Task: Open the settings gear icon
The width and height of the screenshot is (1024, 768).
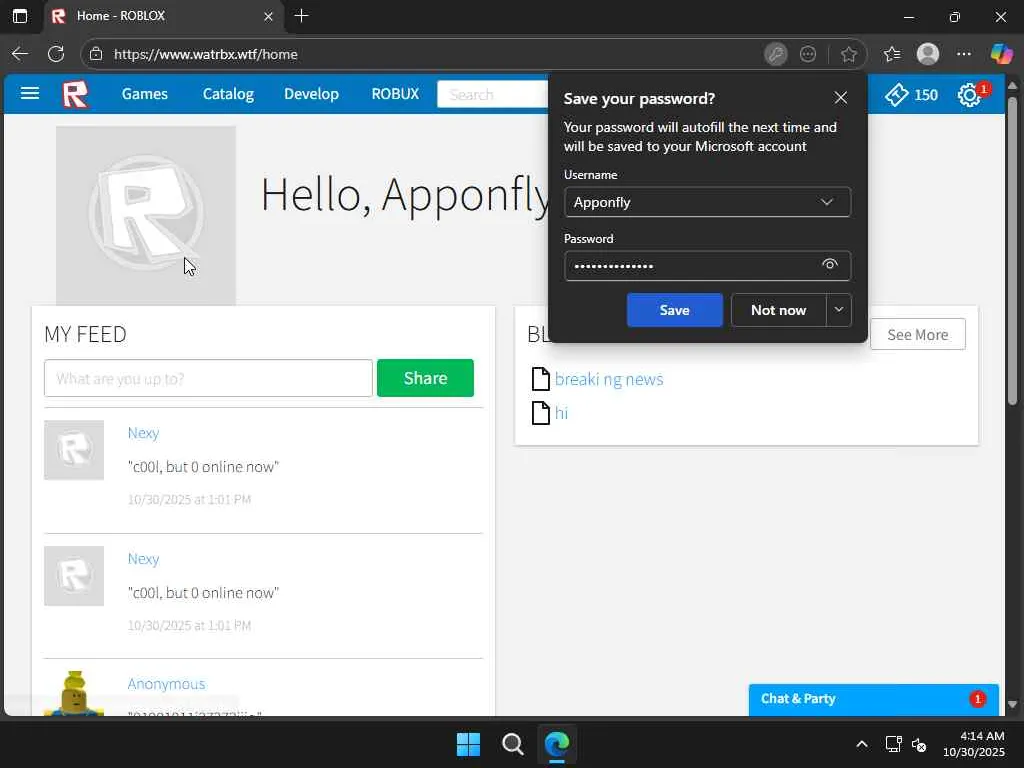Action: coord(969,95)
